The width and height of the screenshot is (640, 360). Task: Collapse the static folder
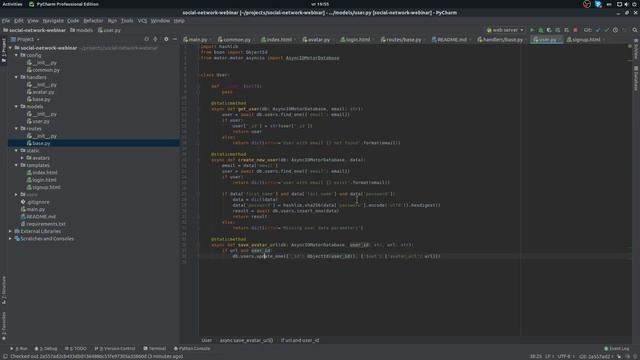pyautogui.click(x=16, y=151)
